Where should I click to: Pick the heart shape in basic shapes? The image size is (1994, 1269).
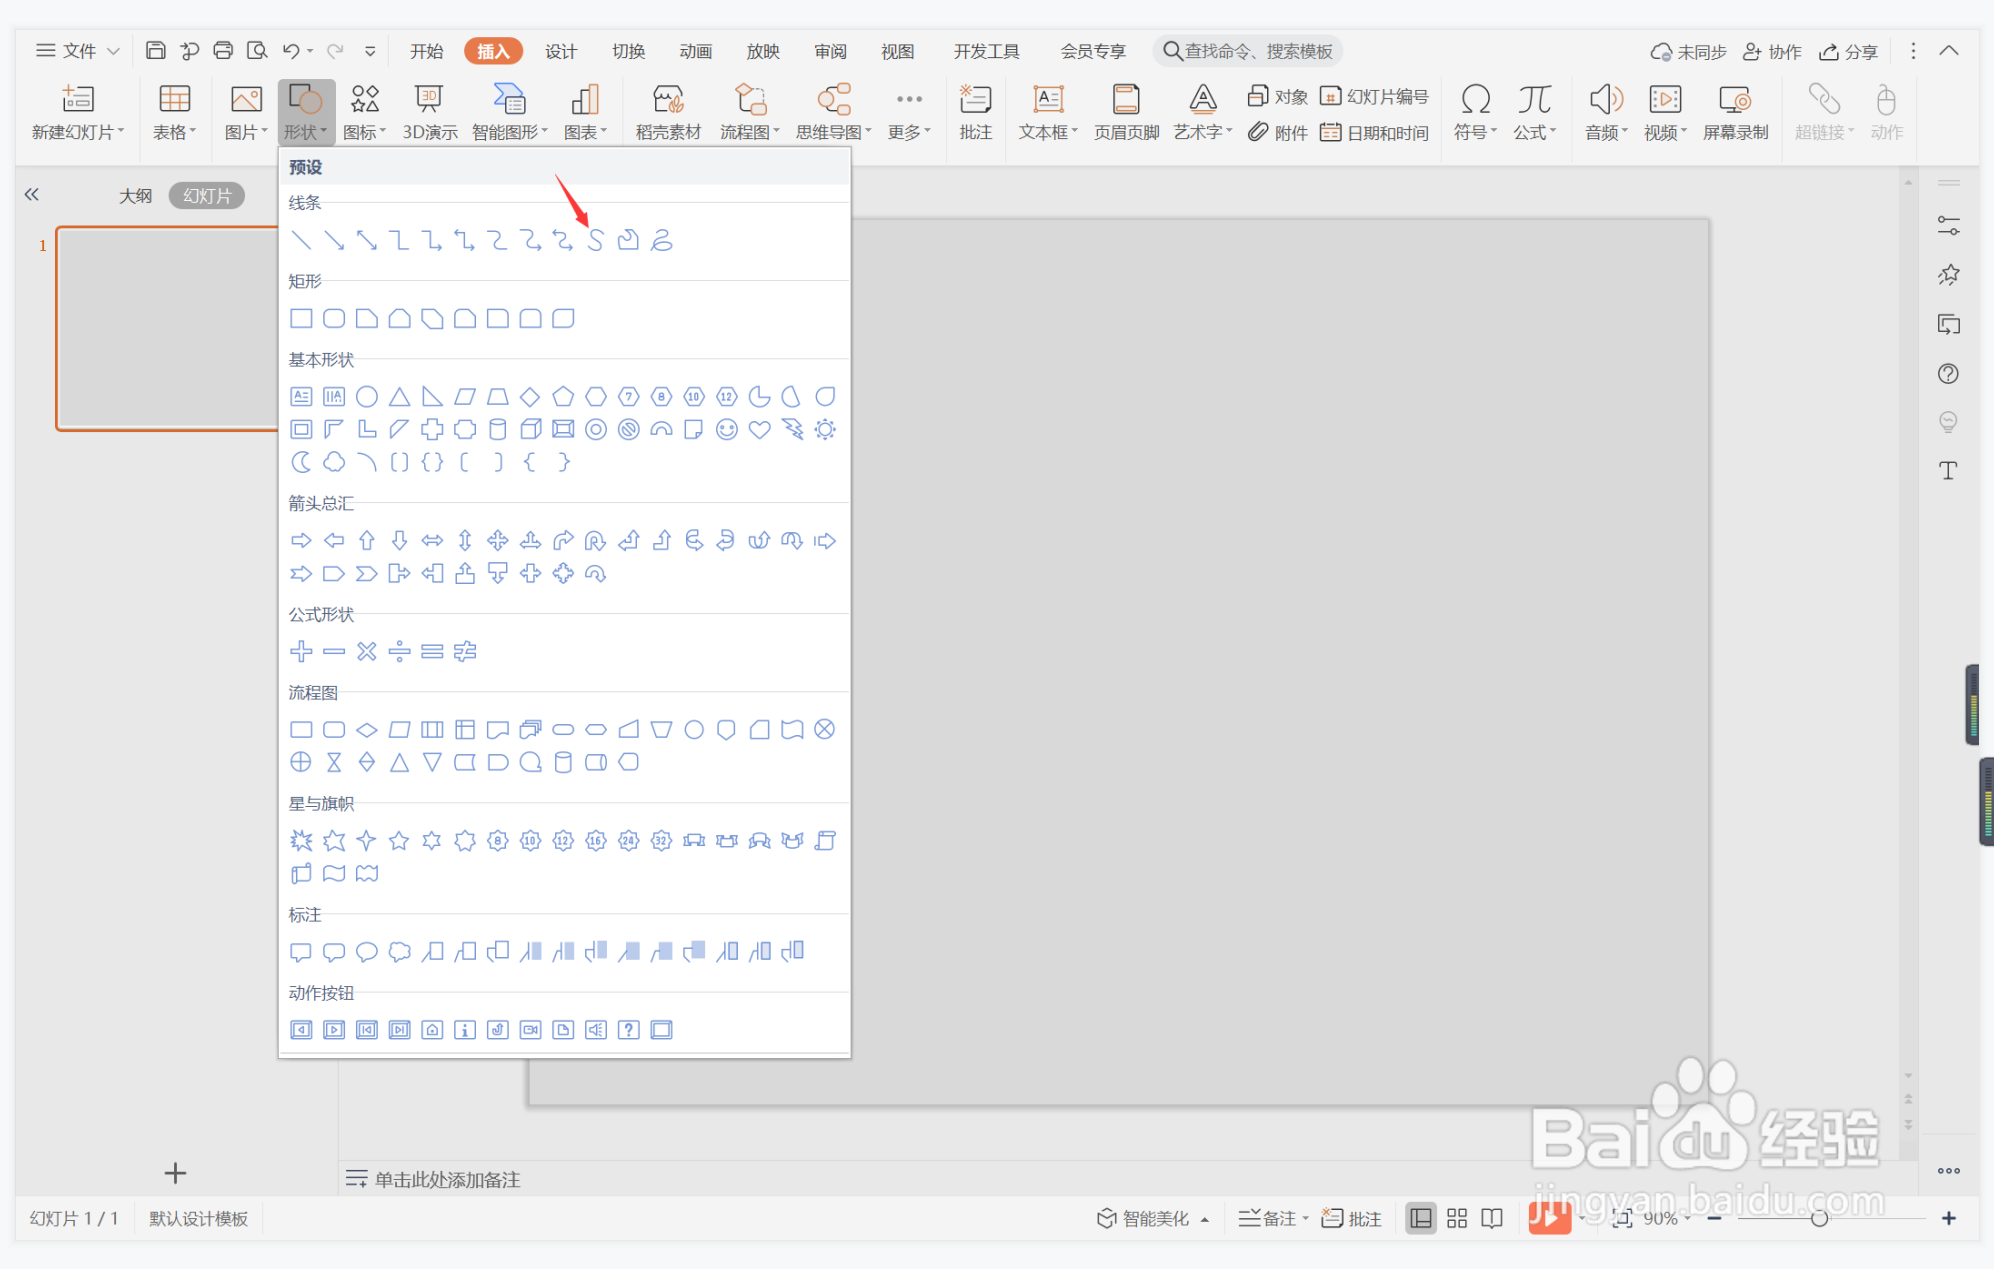pyautogui.click(x=759, y=429)
